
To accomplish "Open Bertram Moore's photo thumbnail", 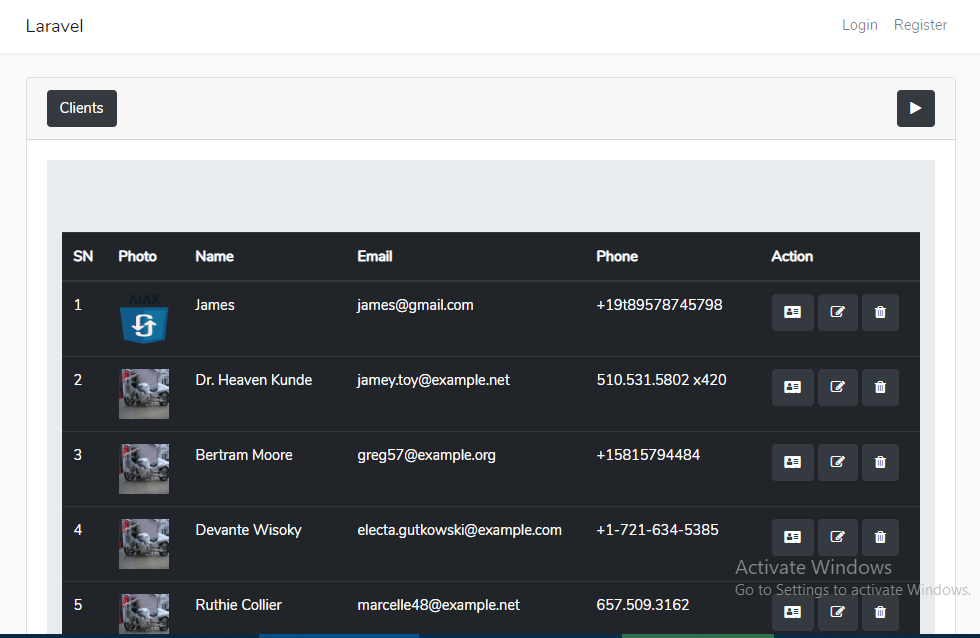I will click(144, 469).
